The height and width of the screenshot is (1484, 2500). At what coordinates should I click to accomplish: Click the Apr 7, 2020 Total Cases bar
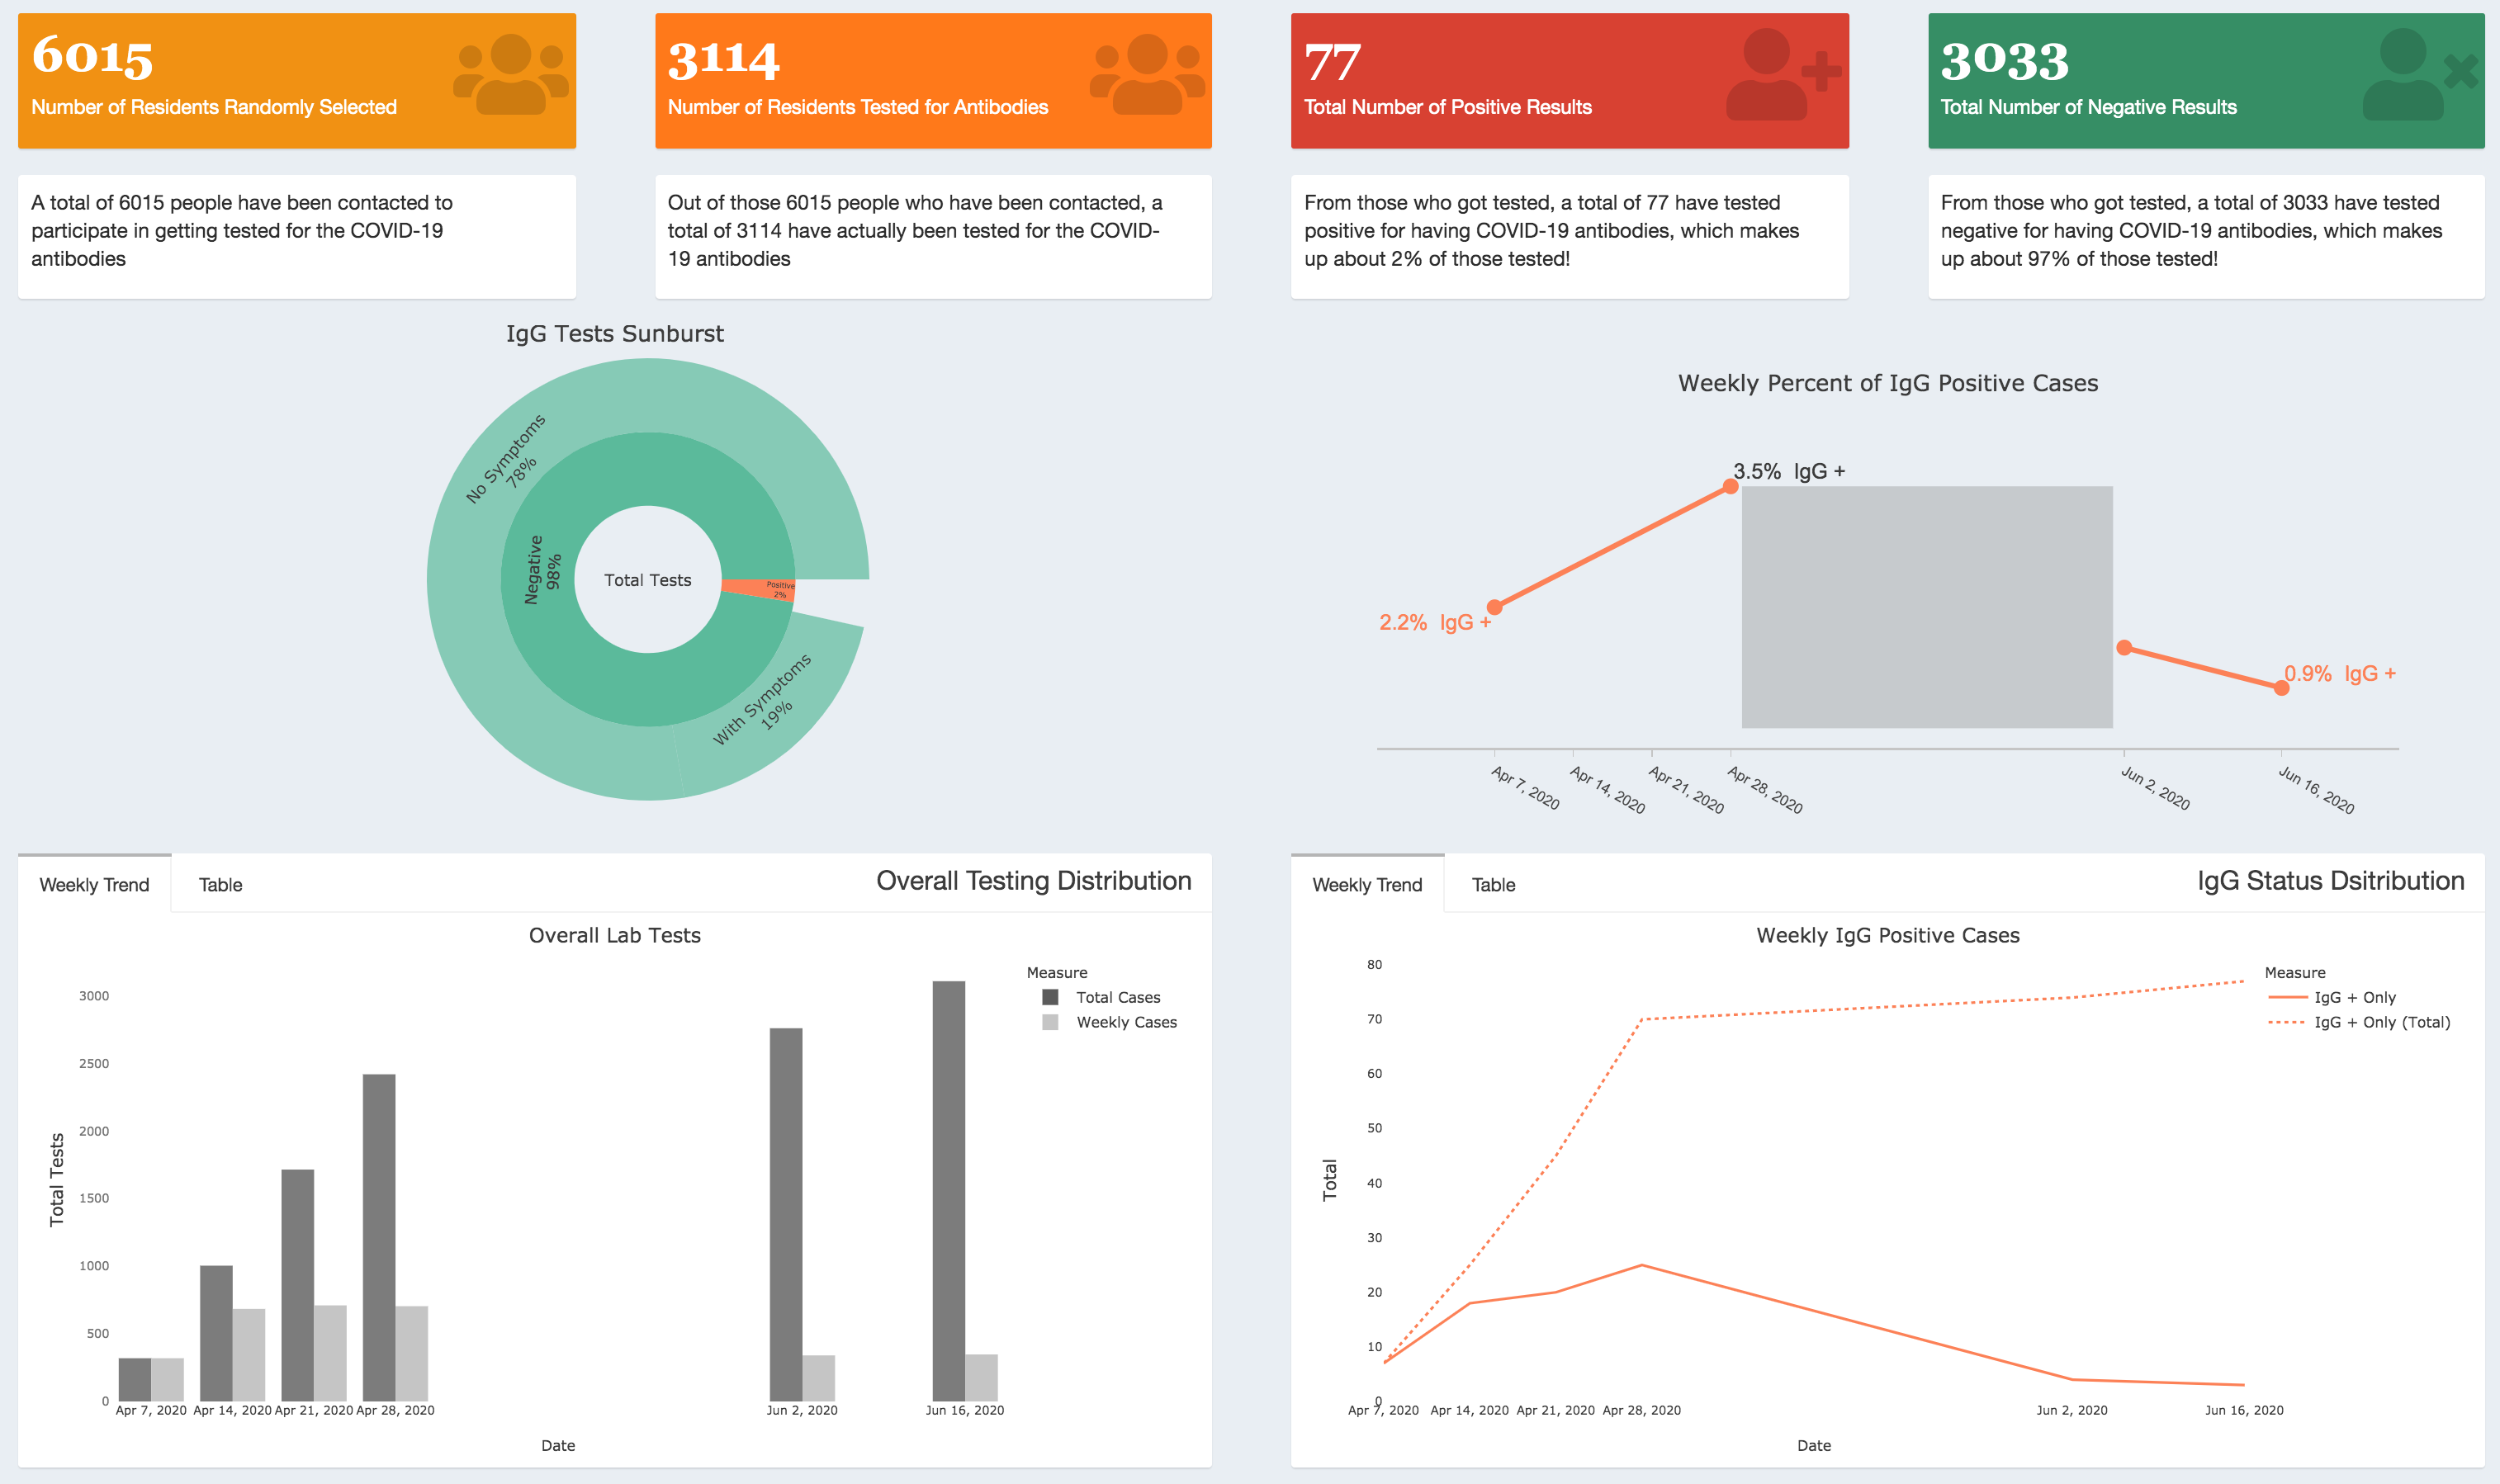tap(135, 1379)
